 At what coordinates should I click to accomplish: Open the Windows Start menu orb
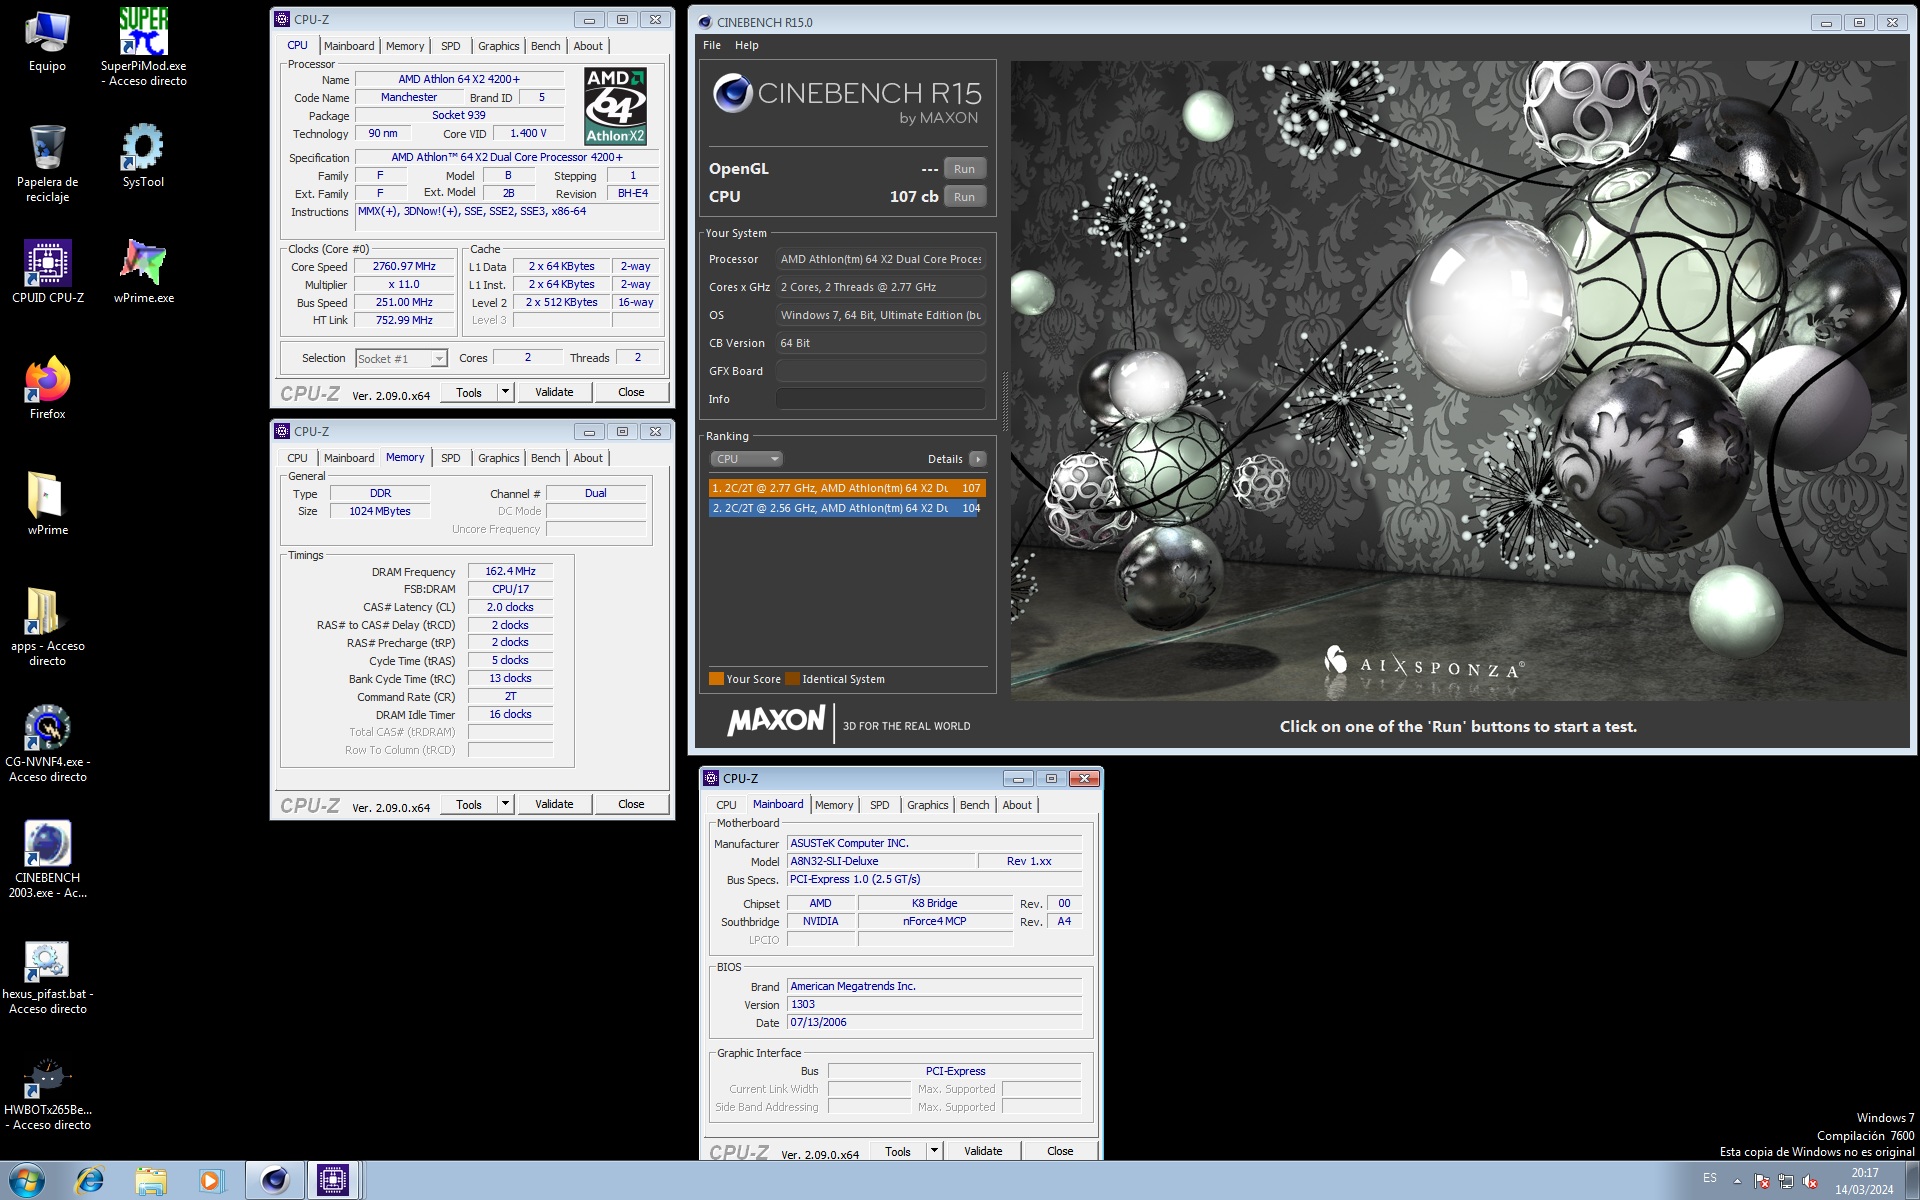[x=26, y=1181]
